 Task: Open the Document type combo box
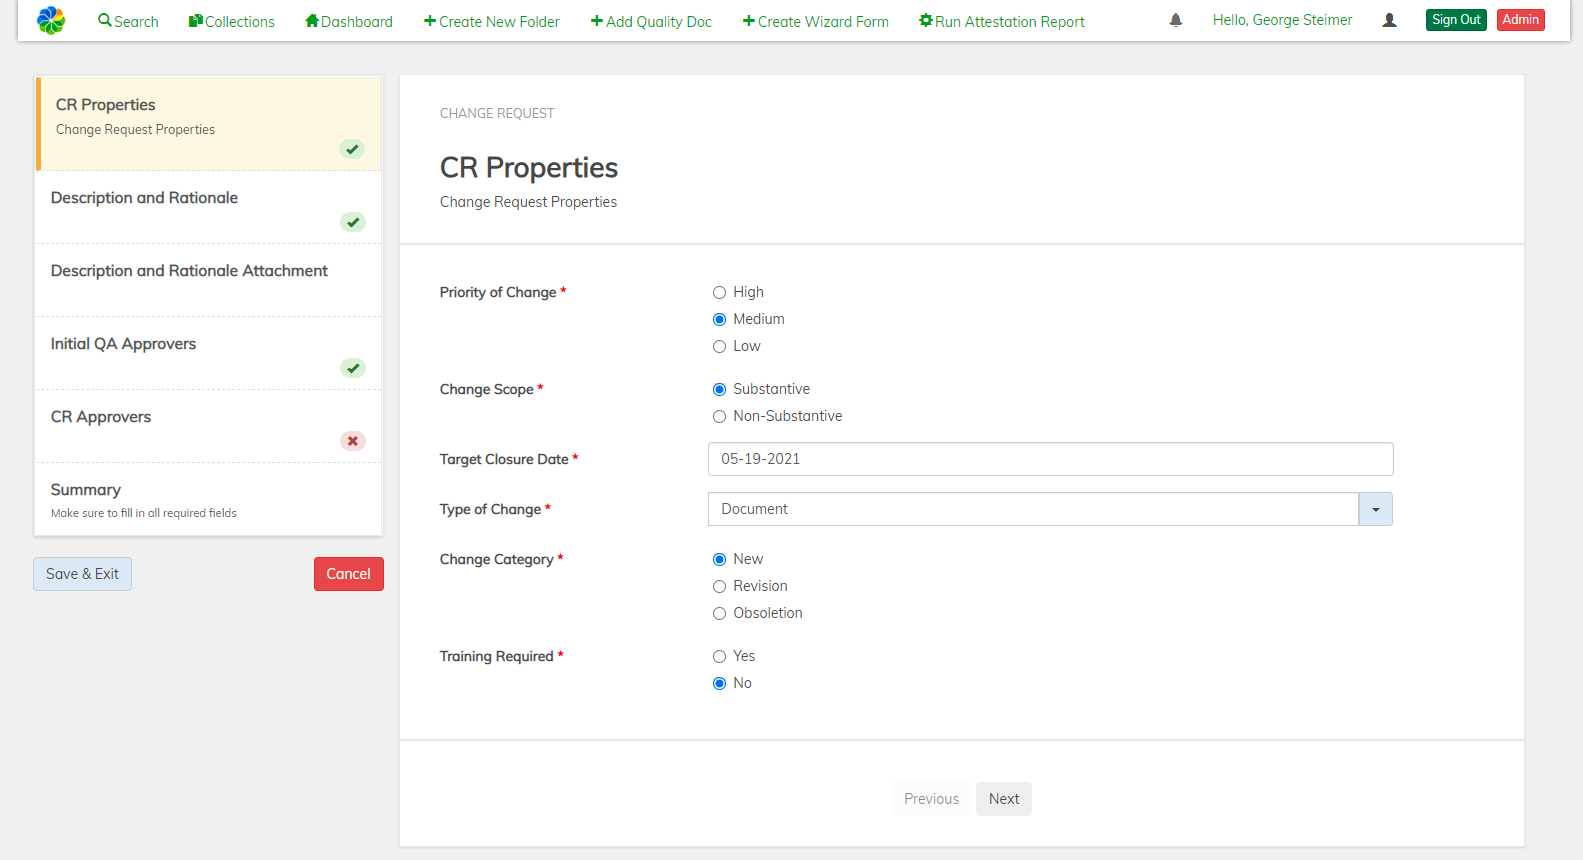coord(1032,509)
